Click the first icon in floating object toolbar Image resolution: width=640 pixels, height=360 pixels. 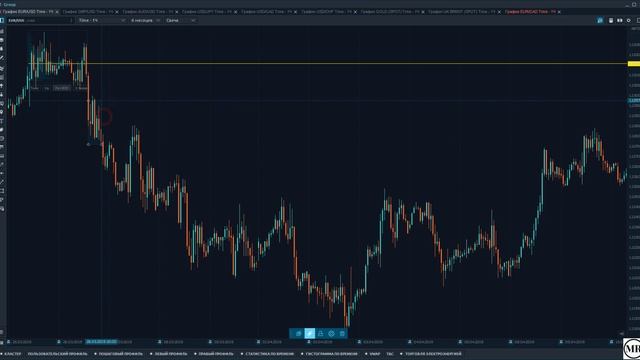(298, 333)
